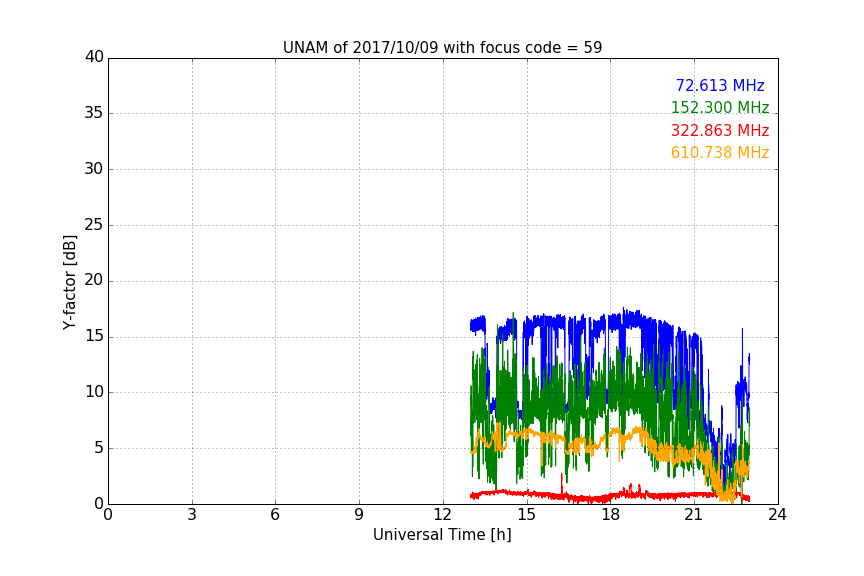The image size is (864, 576).
Task: Click the y-axis tick value 5
Action: tap(99, 448)
